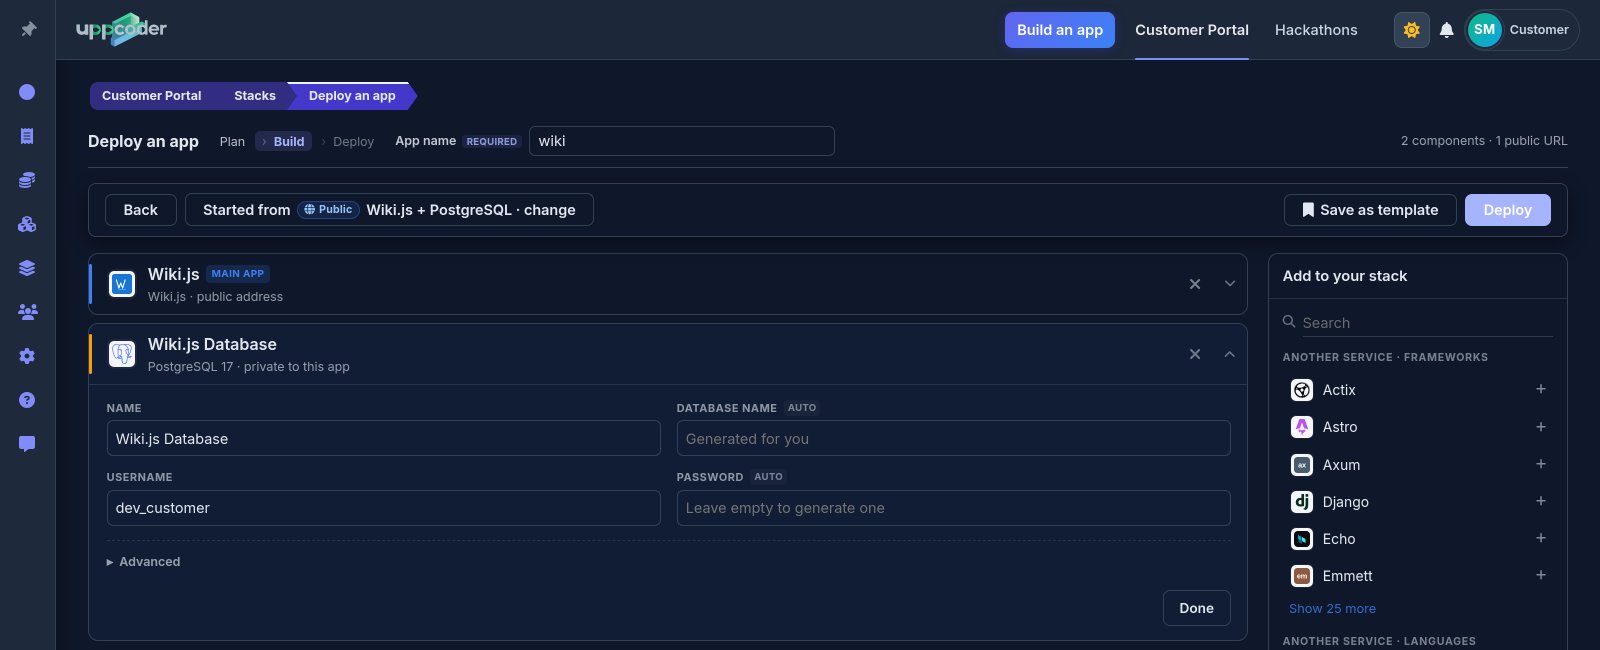The height and width of the screenshot is (650, 1600).
Task: Click the Back button
Action: tap(140, 210)
